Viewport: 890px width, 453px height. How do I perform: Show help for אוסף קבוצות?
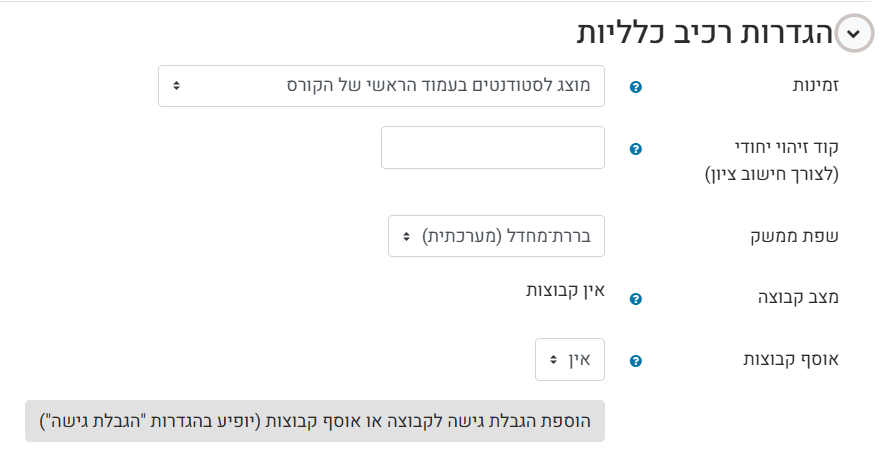pos(635,361)
